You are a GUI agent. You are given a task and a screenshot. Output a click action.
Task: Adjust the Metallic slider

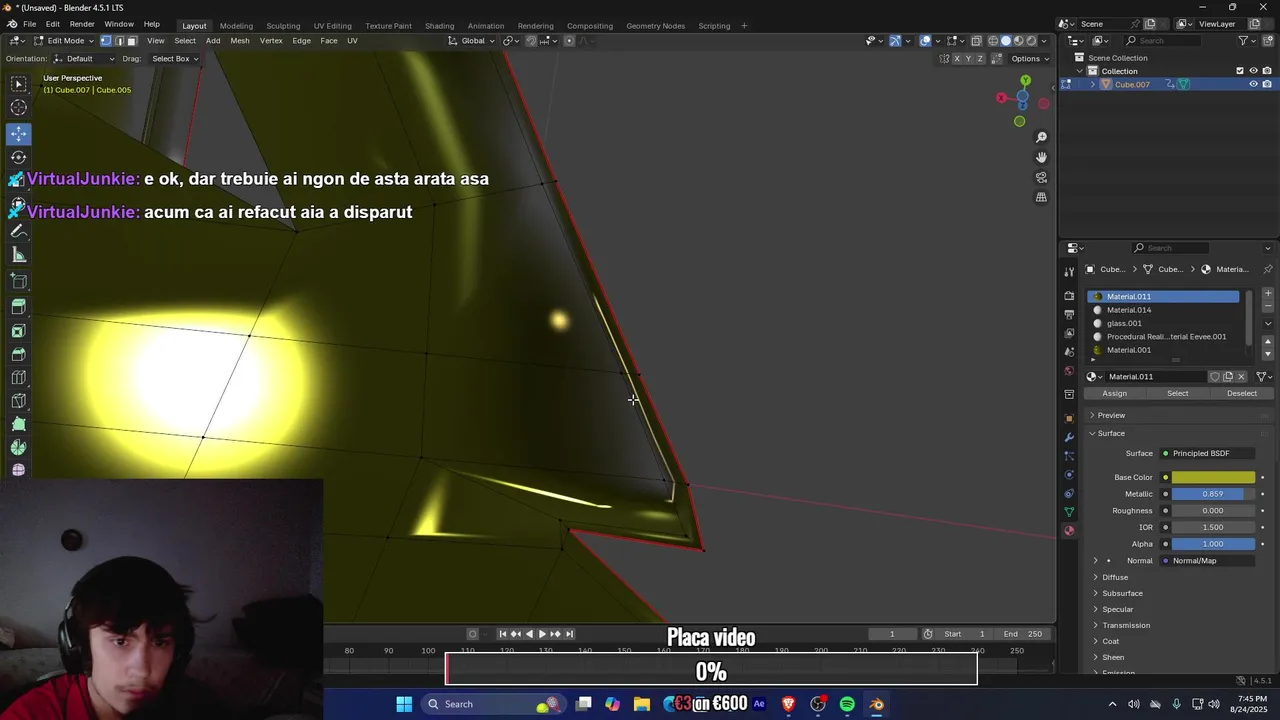pos(1213,494)
